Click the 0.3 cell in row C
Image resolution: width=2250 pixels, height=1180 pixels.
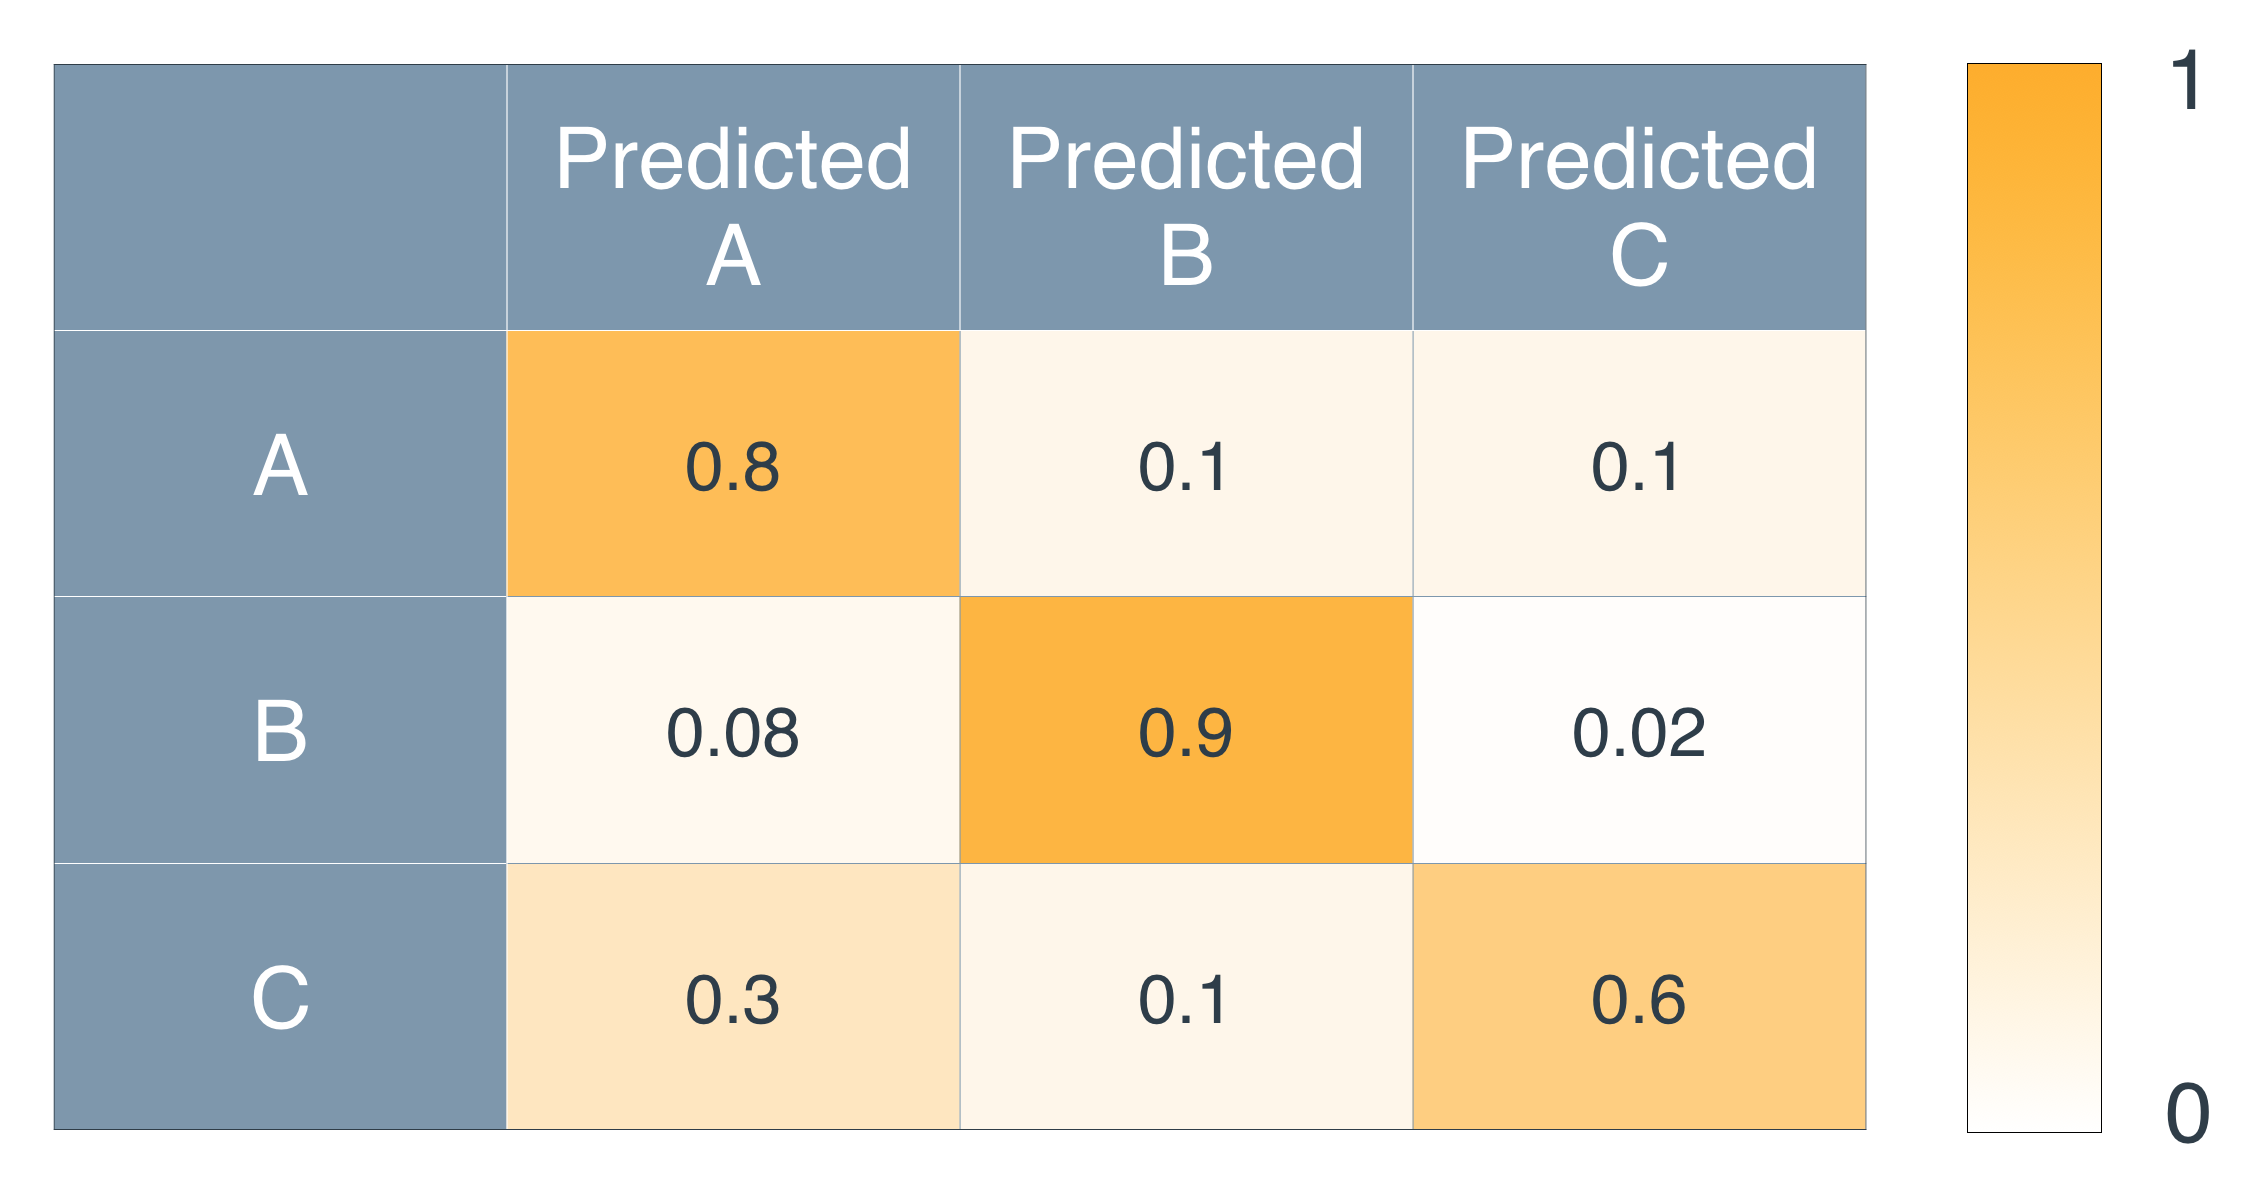733,997
